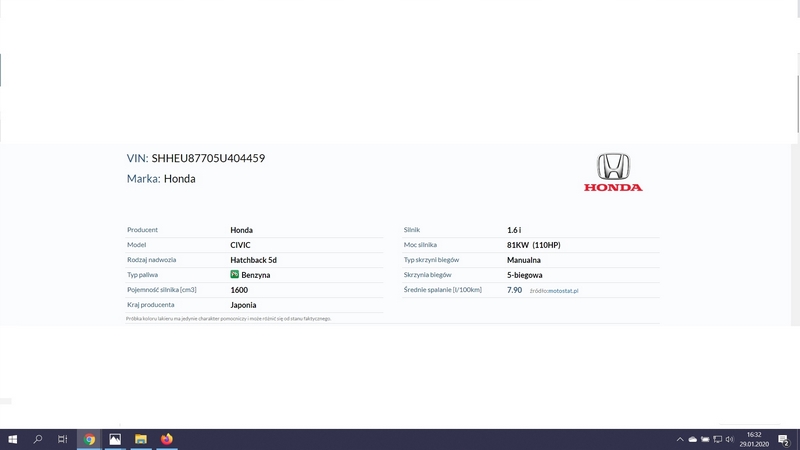This screenshot has width=800, height=450.
Task: Open Task View in the taskbar
Action: (x=63, y=439)
